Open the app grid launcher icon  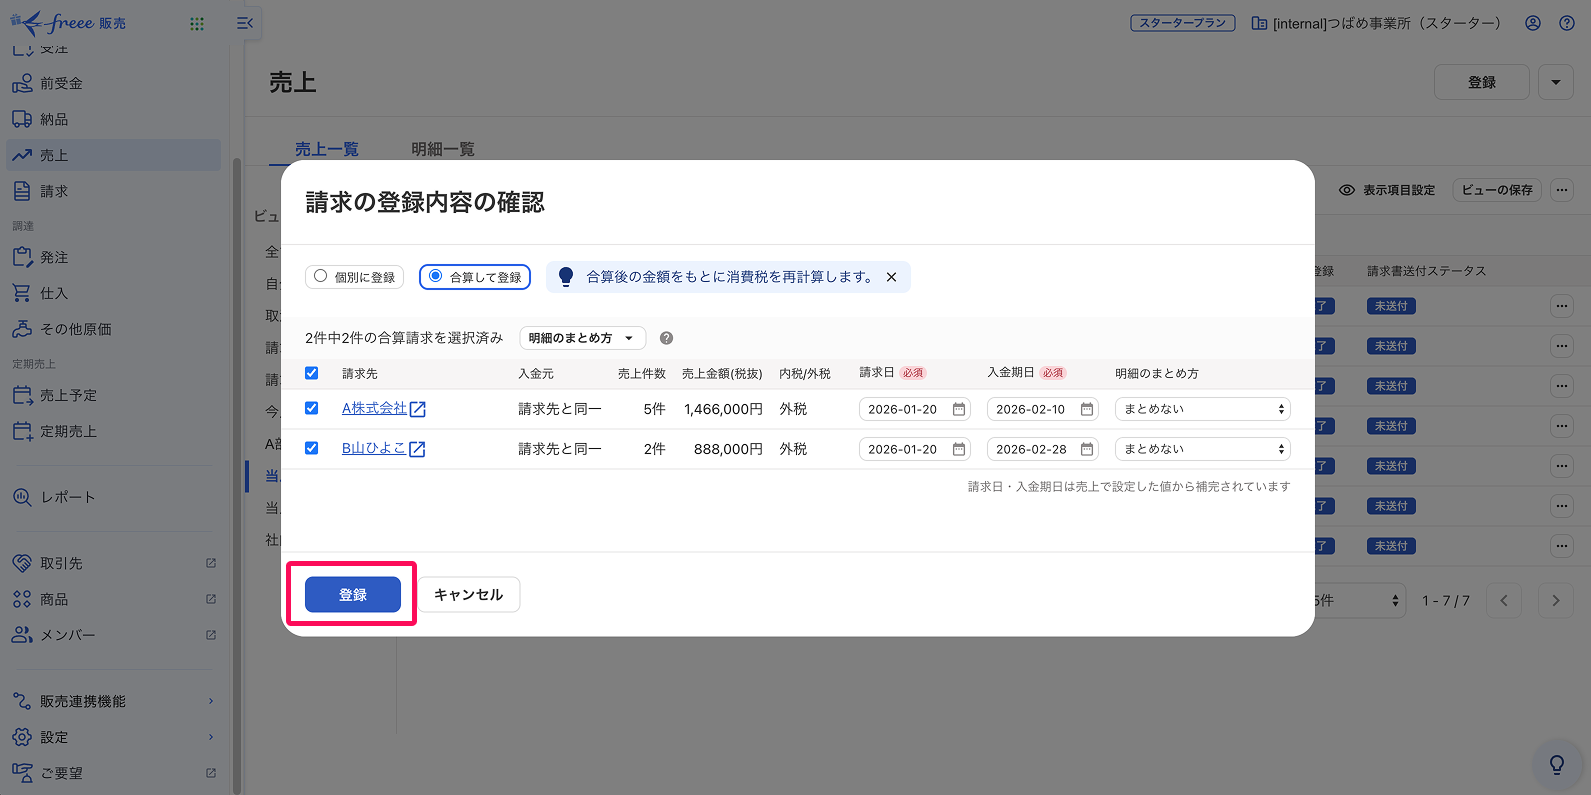(197, 23)
